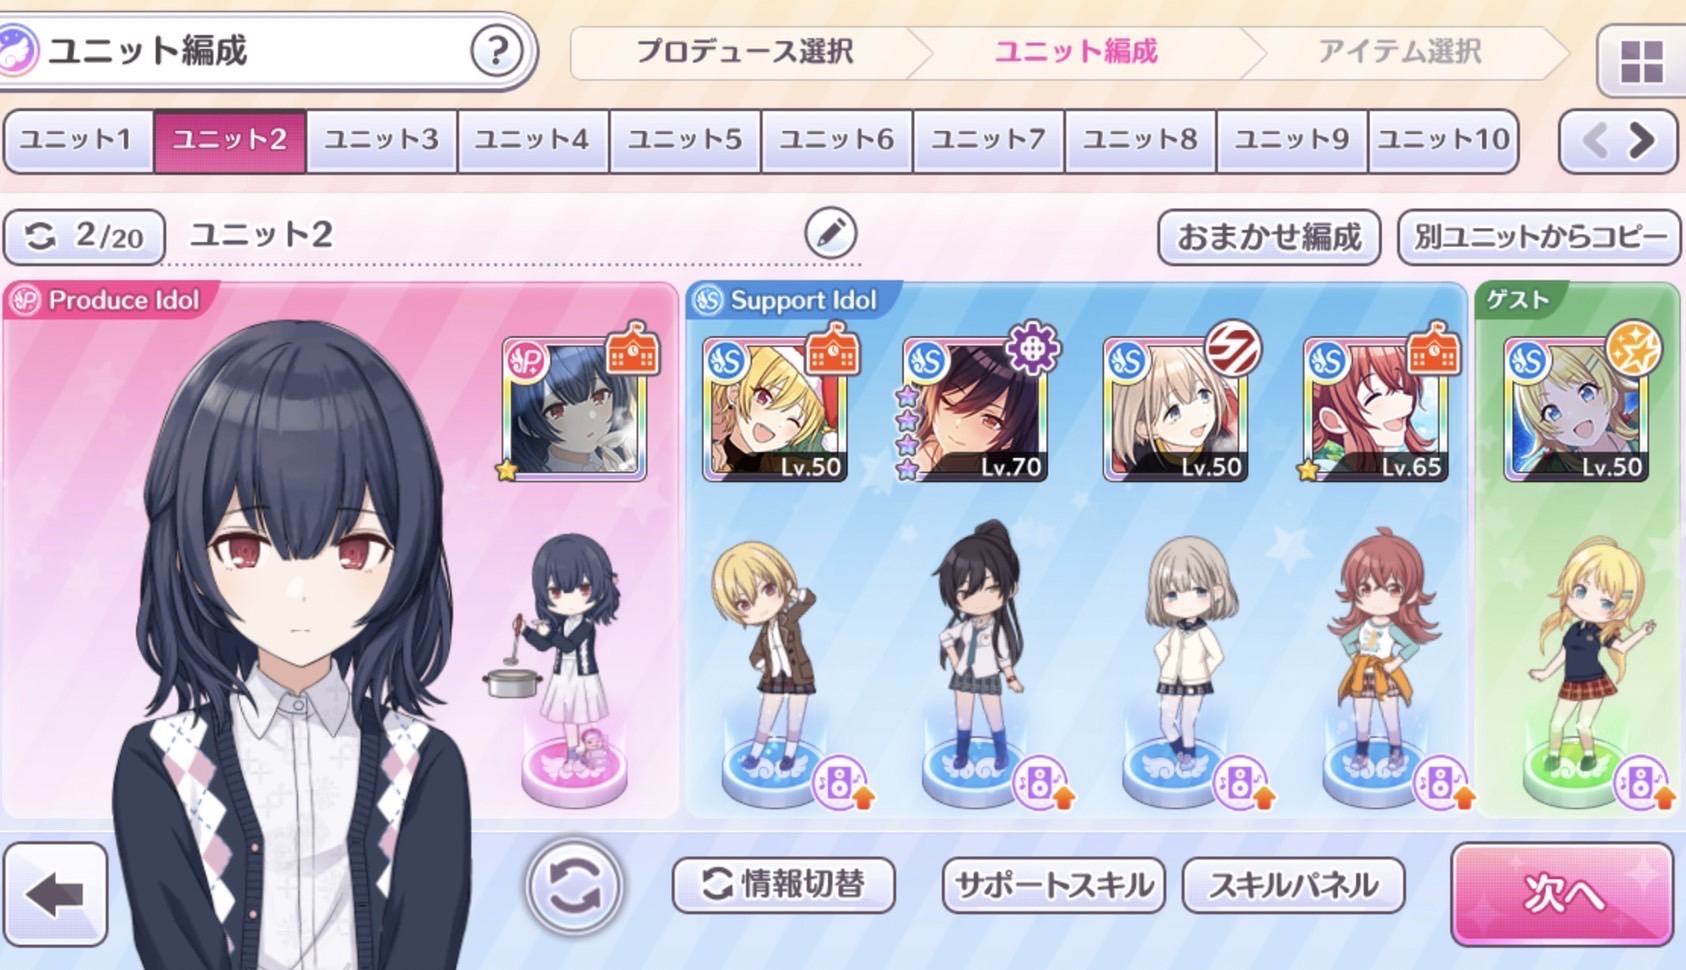The width and height of the screenshot is (1686, 970).
Task: Switch the 2/20 unit counter
Action: [x=84, y=237]
